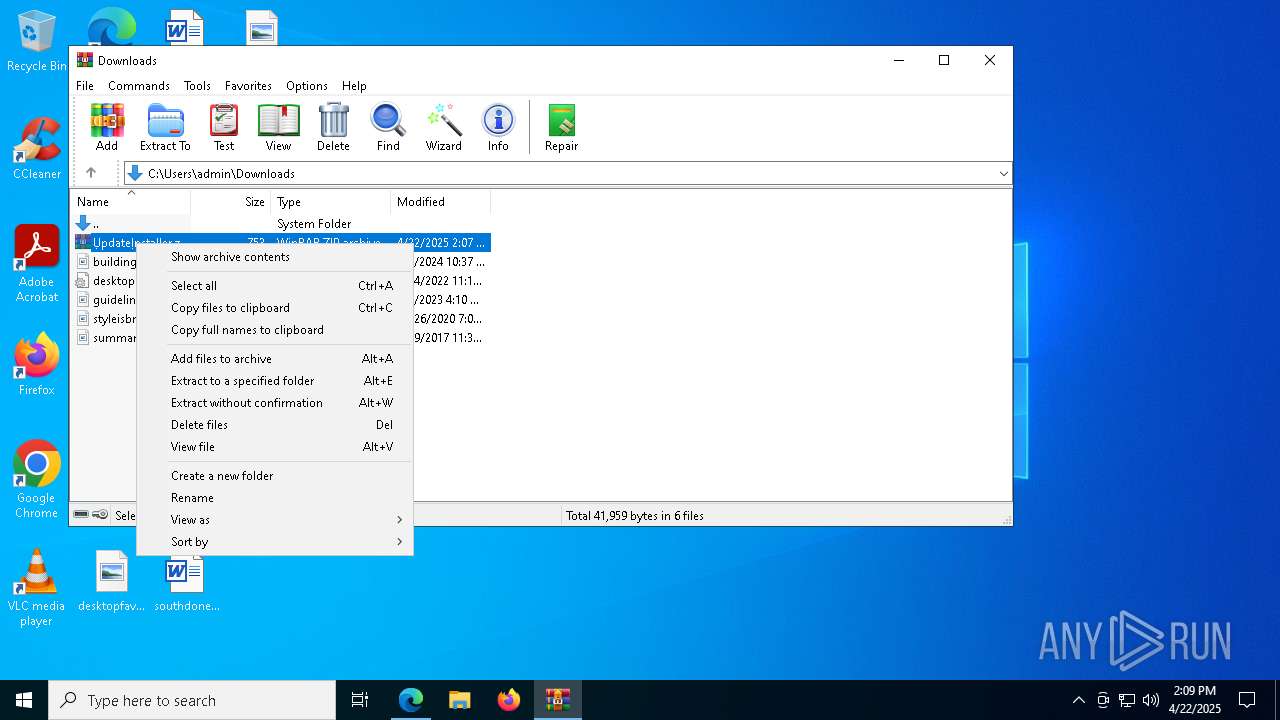Open the File menu
Image resolution: width=1280 pixels, height=720 pixels.
tap(85, 86)
